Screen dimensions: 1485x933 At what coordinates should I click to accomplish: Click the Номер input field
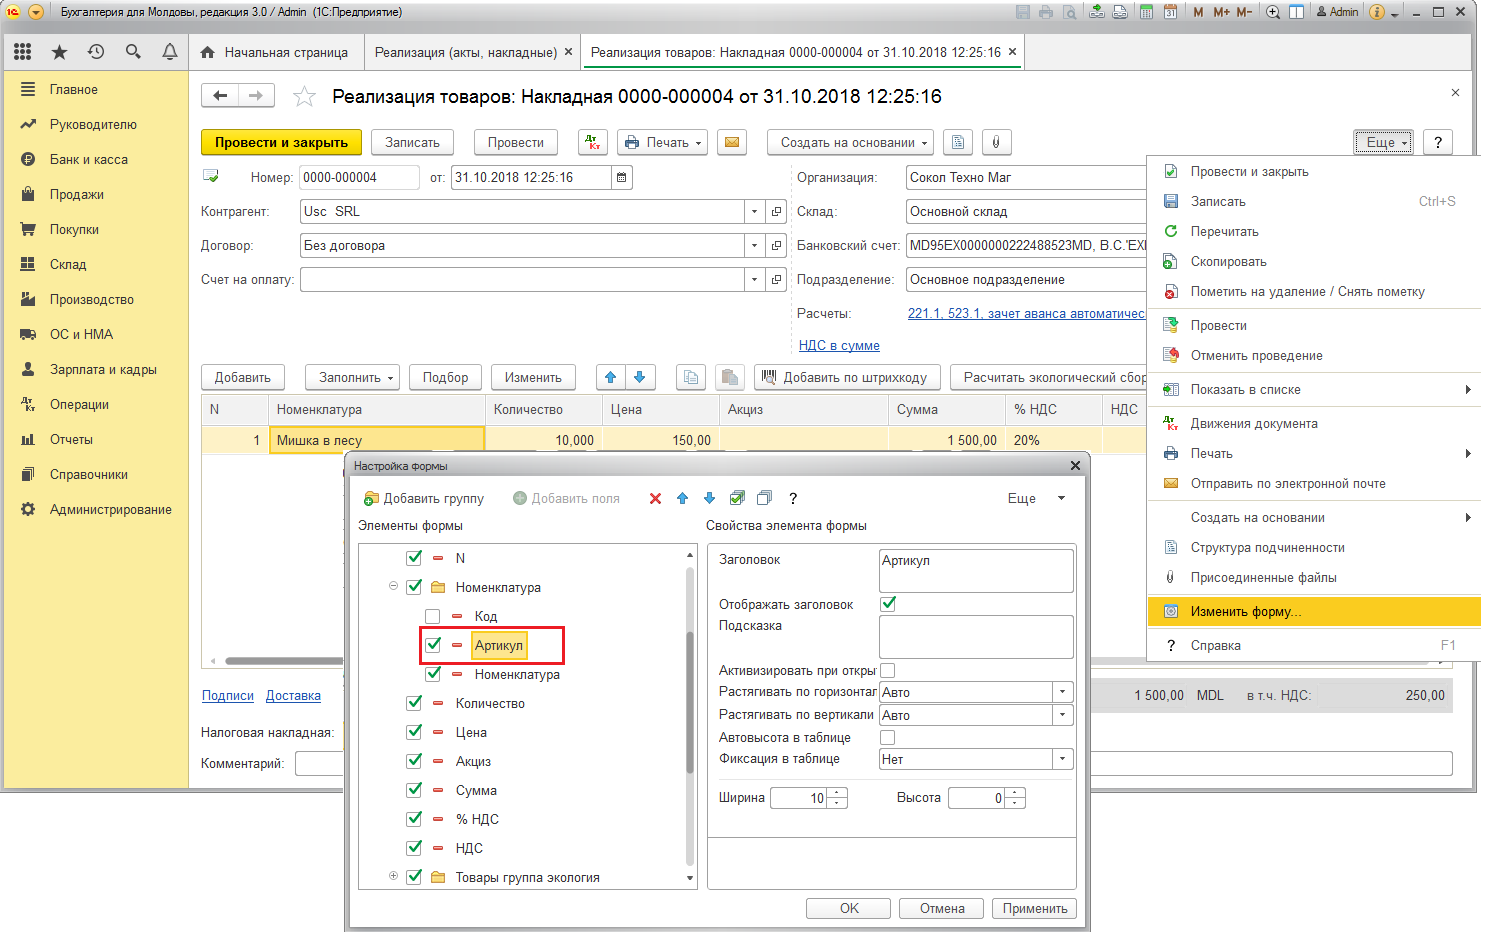[x=359, y=177]
